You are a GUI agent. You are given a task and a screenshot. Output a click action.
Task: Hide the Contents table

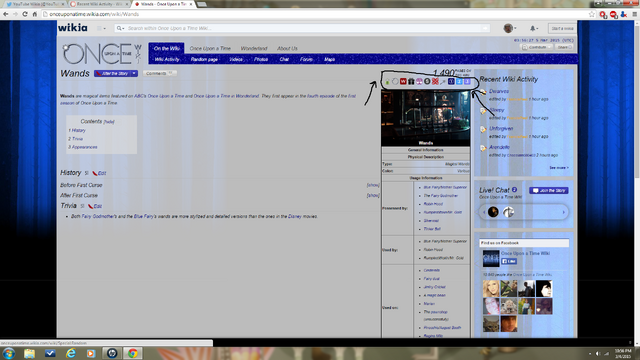tap(109, 122)
